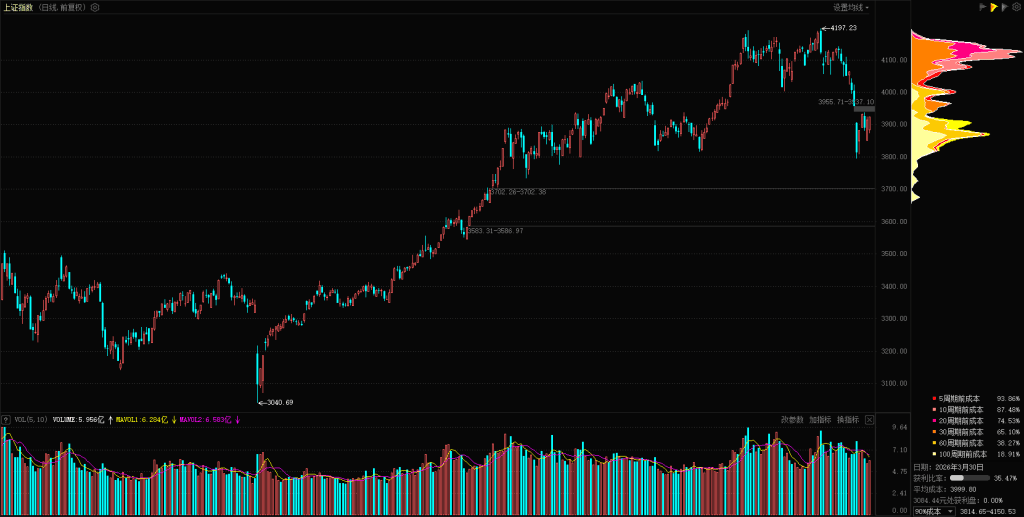This screenshot has width=1024, height=517.
Task: Click 换指标 to switch the indicator
Action: point(848,420)
